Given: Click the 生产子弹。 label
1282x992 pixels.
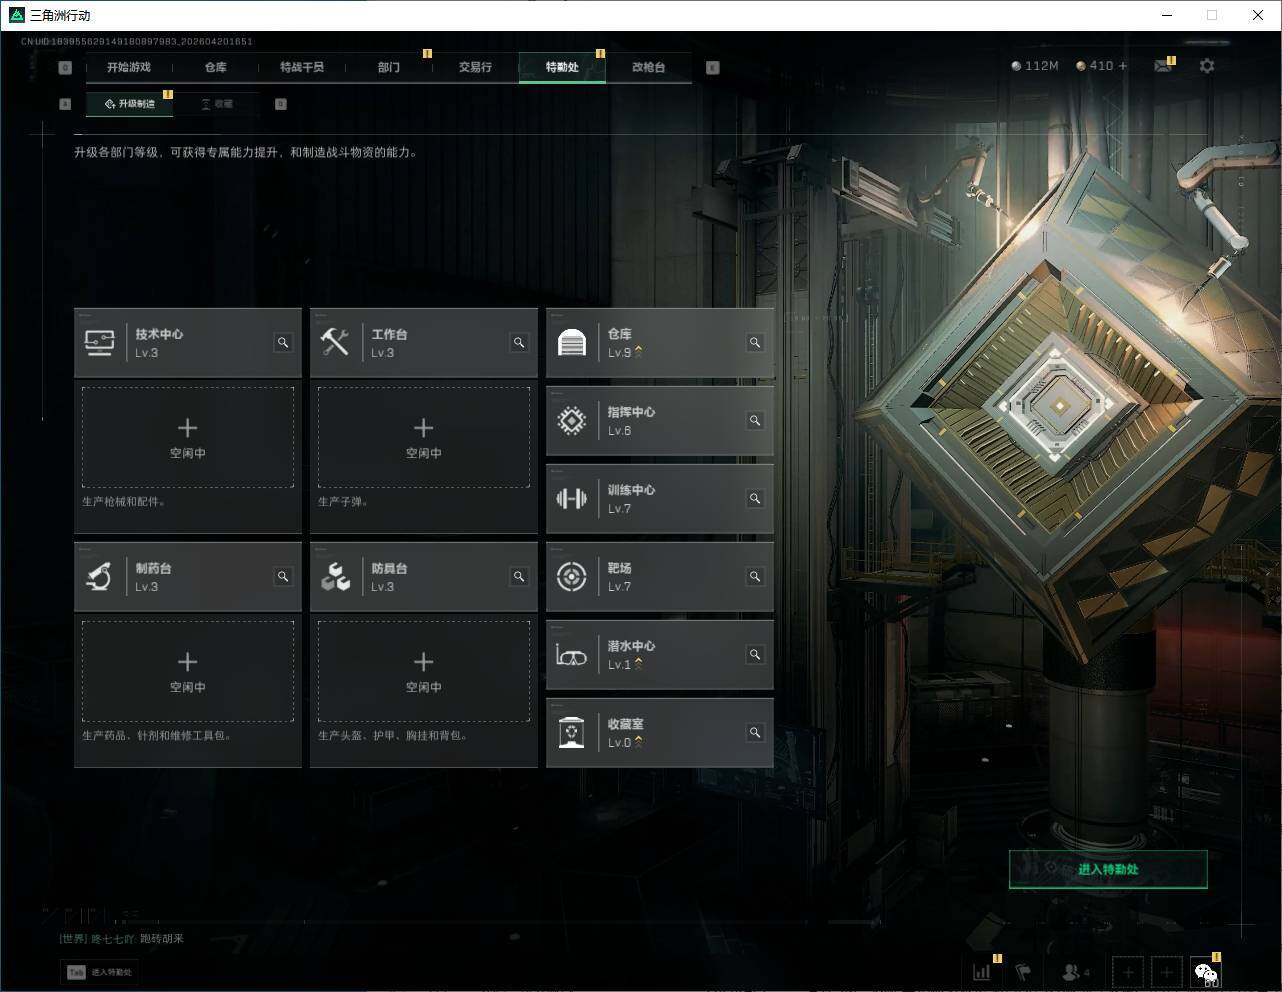Looking at the screenshot, I should pos(343,502).
